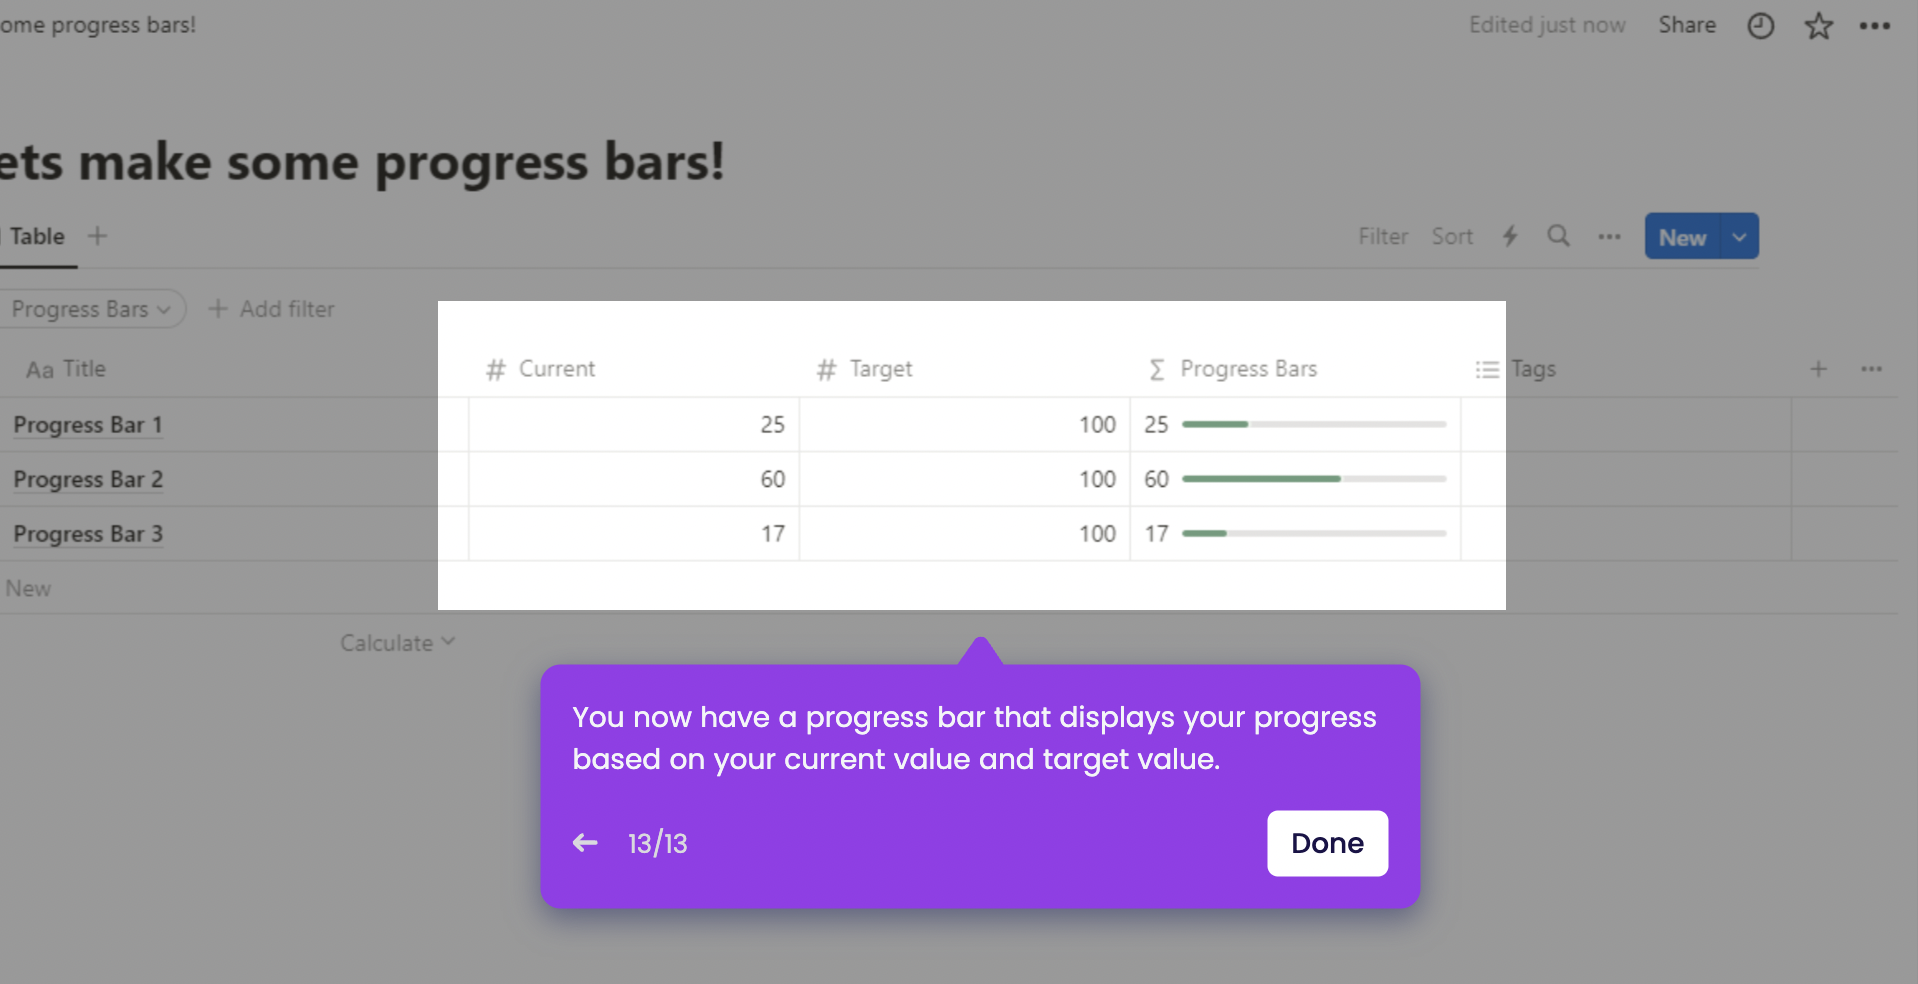Click the Aa icon on the Title column
Image resolution: width=1918 pixels, height=984 pixels.
(x=39, y=368)
